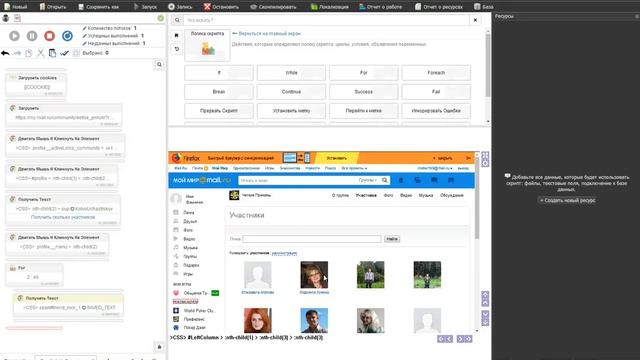
Task: Click Отчет о ресурсах in toolbar
Action: (439, 7)
